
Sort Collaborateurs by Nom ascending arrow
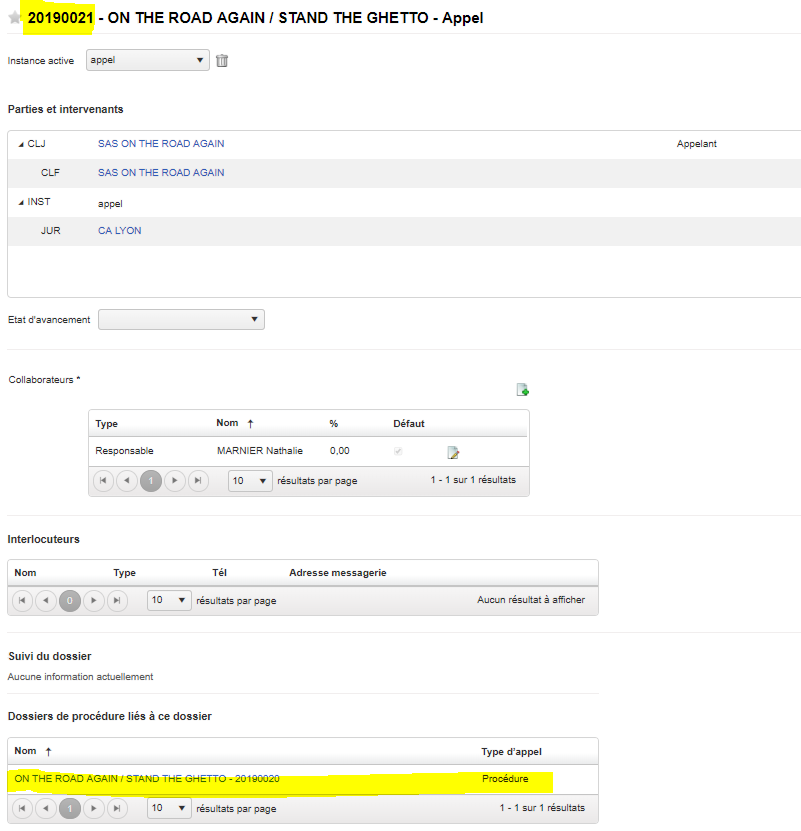pos(251,423)
